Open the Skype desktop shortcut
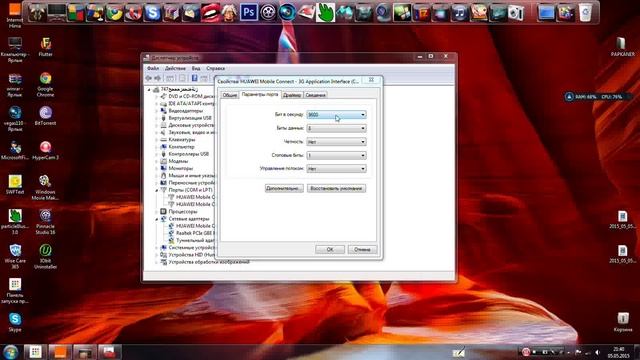 click(15, 322)
